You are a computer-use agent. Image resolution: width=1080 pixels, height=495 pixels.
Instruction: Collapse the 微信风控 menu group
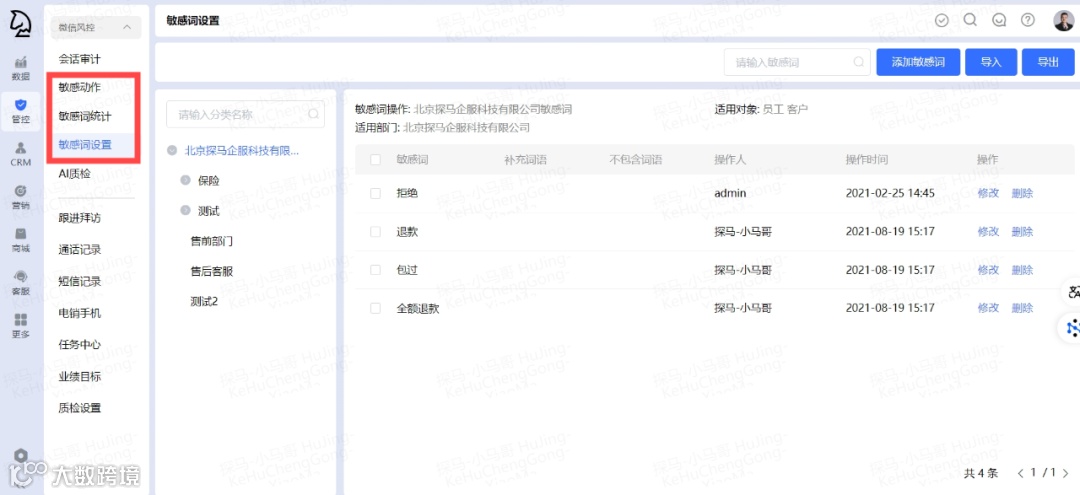point(96,28)
